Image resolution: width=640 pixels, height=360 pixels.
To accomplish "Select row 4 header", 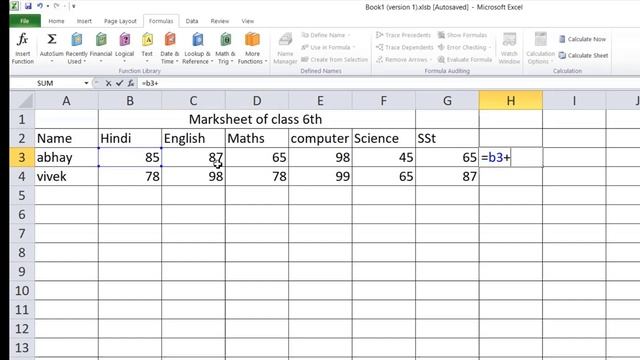I will 22,176.
